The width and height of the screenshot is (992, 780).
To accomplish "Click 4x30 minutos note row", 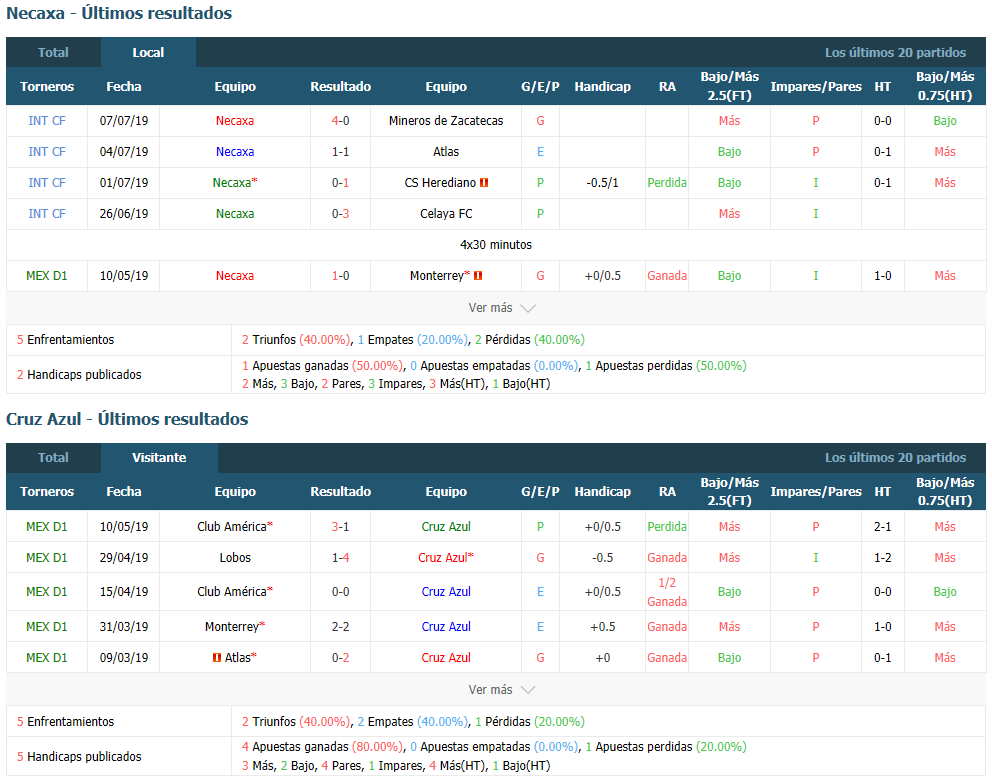I will [496, 245].
